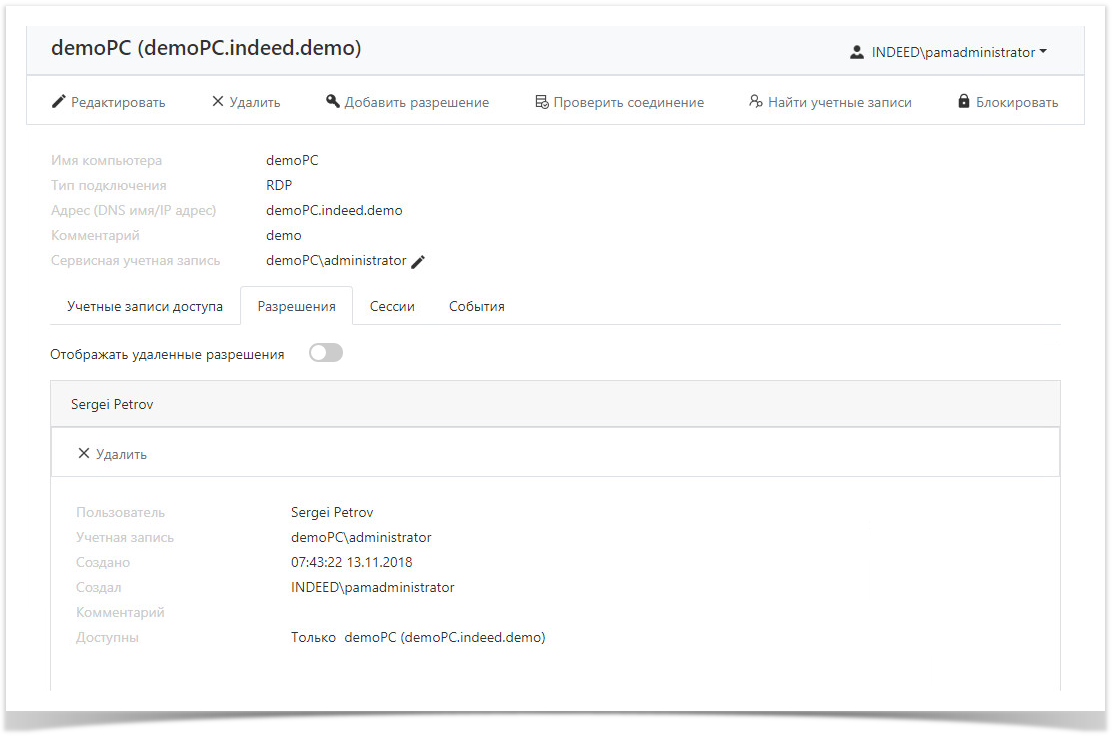Click the Найти учетные записи user-search icon
The image size is (1119, 740).
point(756,102)
